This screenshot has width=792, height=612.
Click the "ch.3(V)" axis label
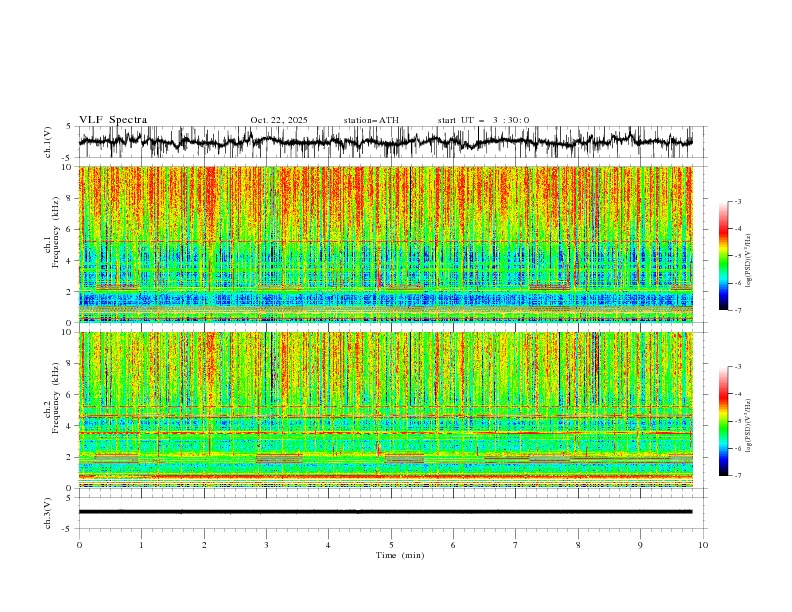tap(48, 513)
